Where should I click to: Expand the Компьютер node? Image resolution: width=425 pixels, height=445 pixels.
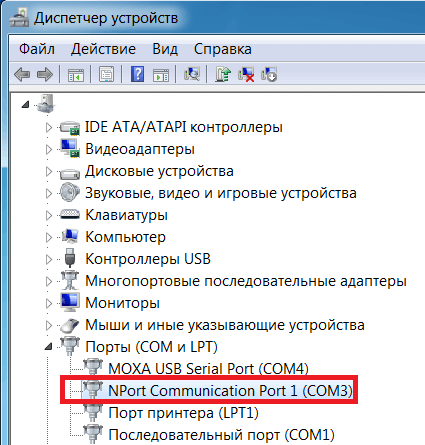click(49, 237)
